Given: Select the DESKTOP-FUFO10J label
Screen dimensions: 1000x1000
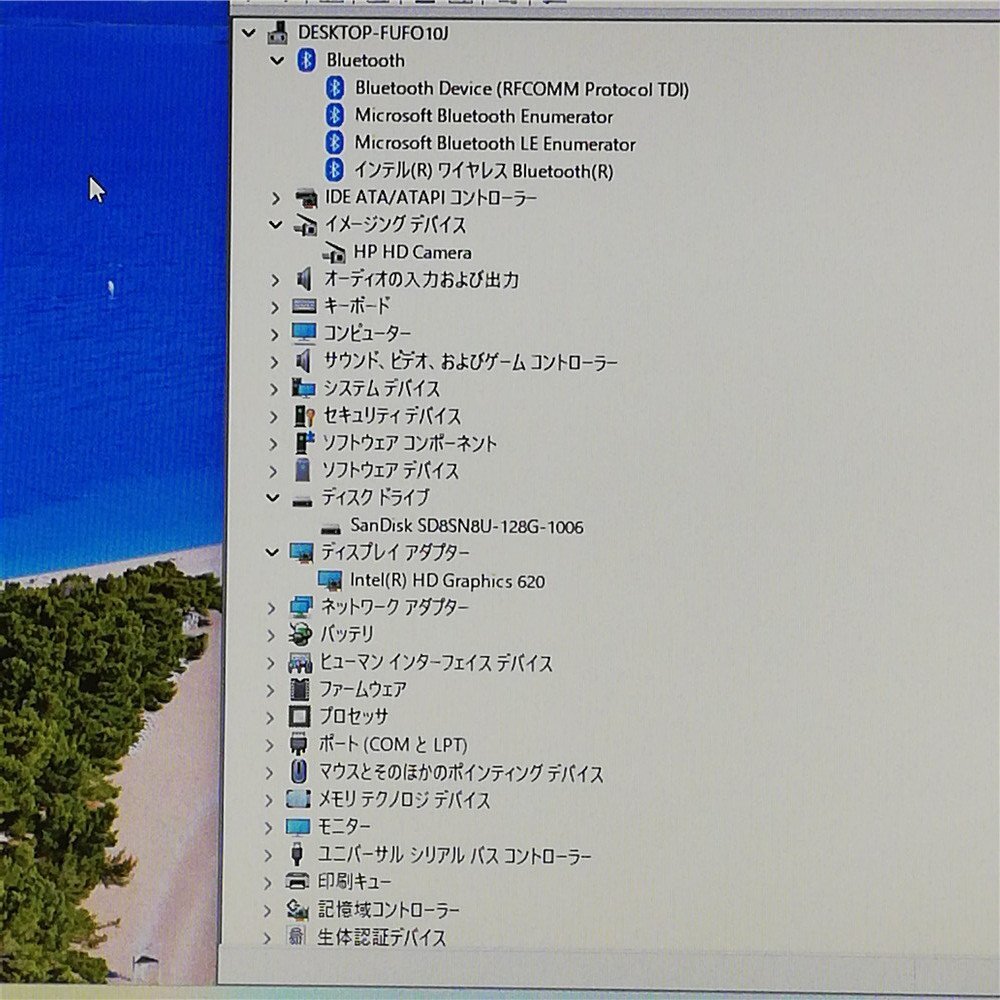Looking at the screenshot, I should (x=373, y=33).
